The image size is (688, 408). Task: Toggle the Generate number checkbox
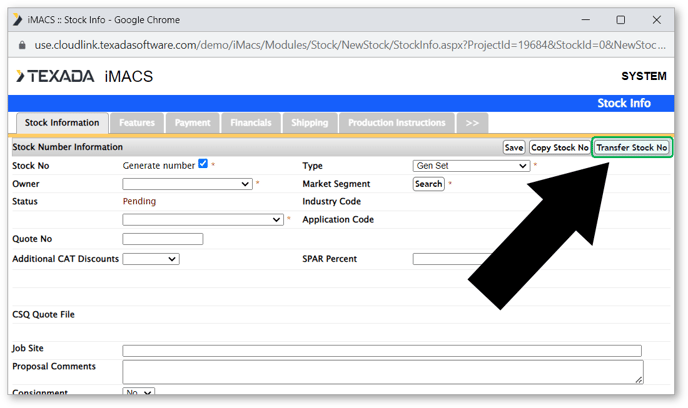click(x=203, y=164)
